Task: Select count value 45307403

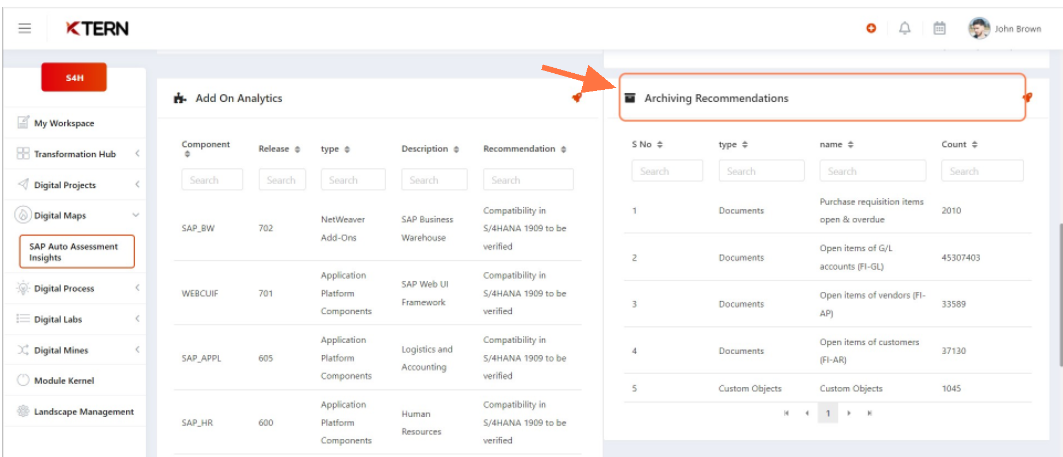Action: tap(961, 258)
